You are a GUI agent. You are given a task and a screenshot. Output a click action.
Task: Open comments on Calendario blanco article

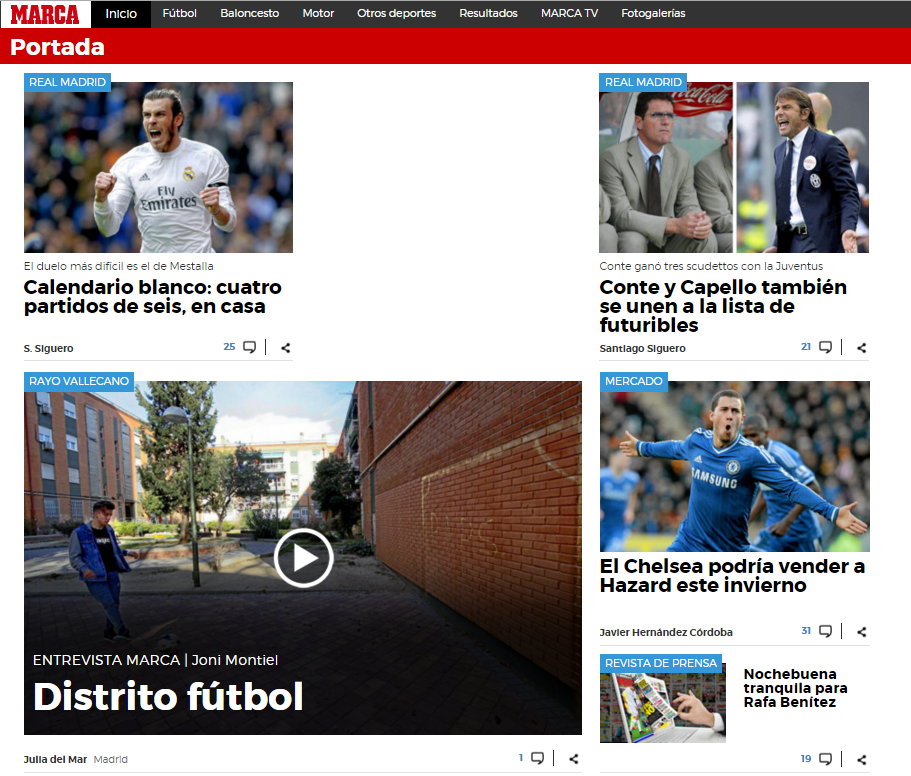(x=249, y=347)
